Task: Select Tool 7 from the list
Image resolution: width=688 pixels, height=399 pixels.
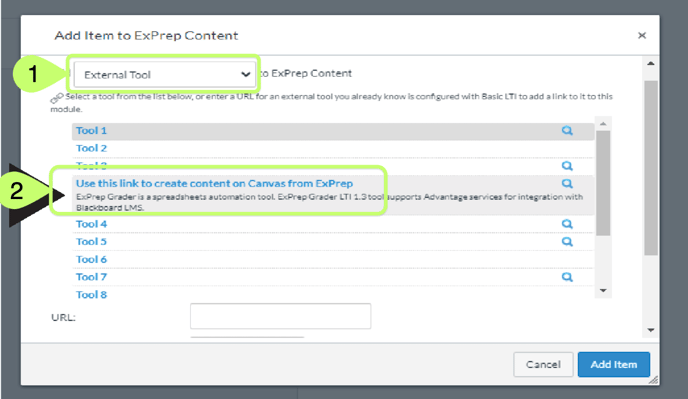Action: (x=91, y=277)
